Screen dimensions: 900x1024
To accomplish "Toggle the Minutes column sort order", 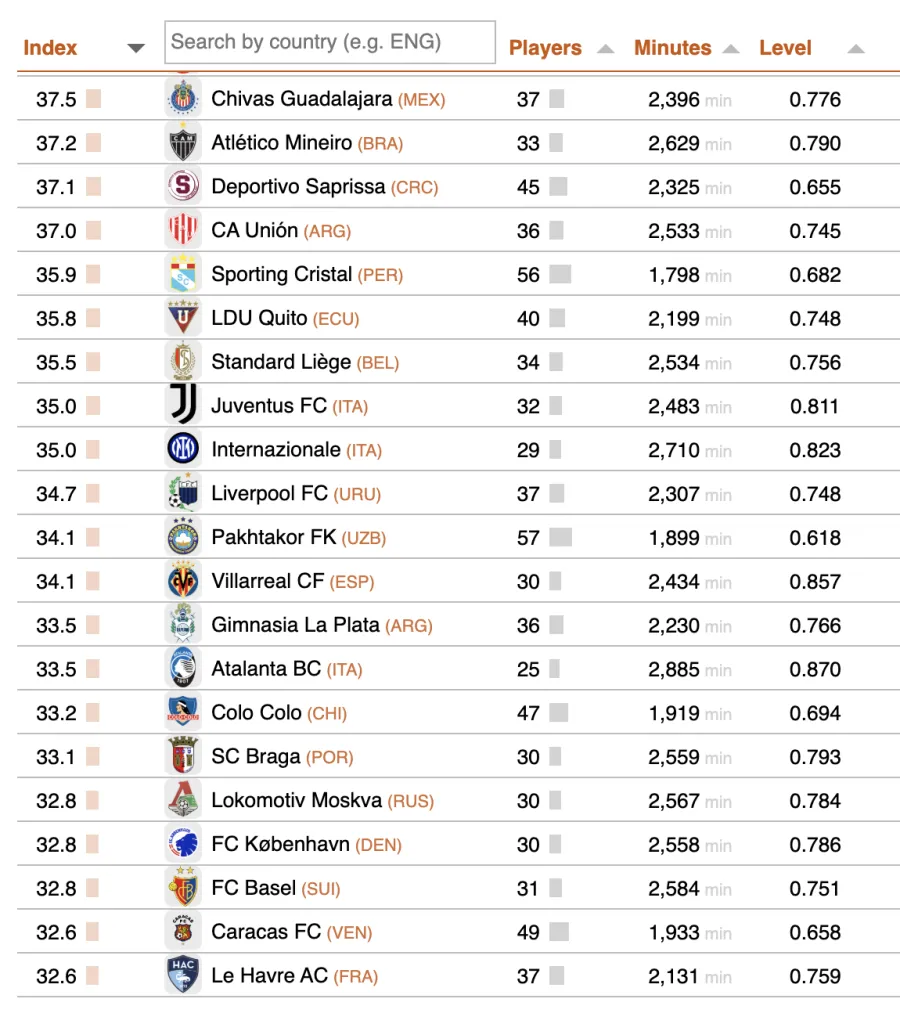I will pos(730,47).
